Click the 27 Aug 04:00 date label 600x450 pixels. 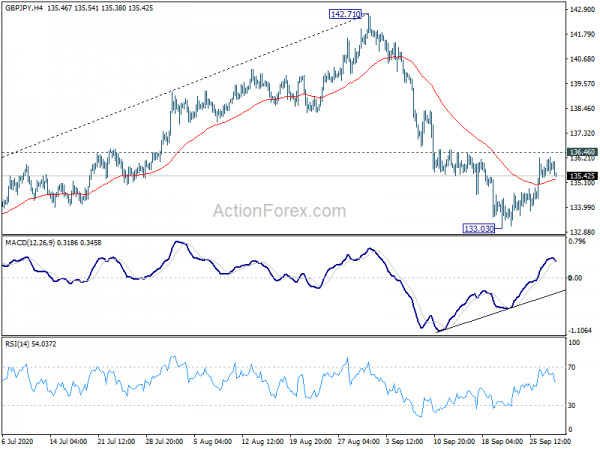pos(359,441)
